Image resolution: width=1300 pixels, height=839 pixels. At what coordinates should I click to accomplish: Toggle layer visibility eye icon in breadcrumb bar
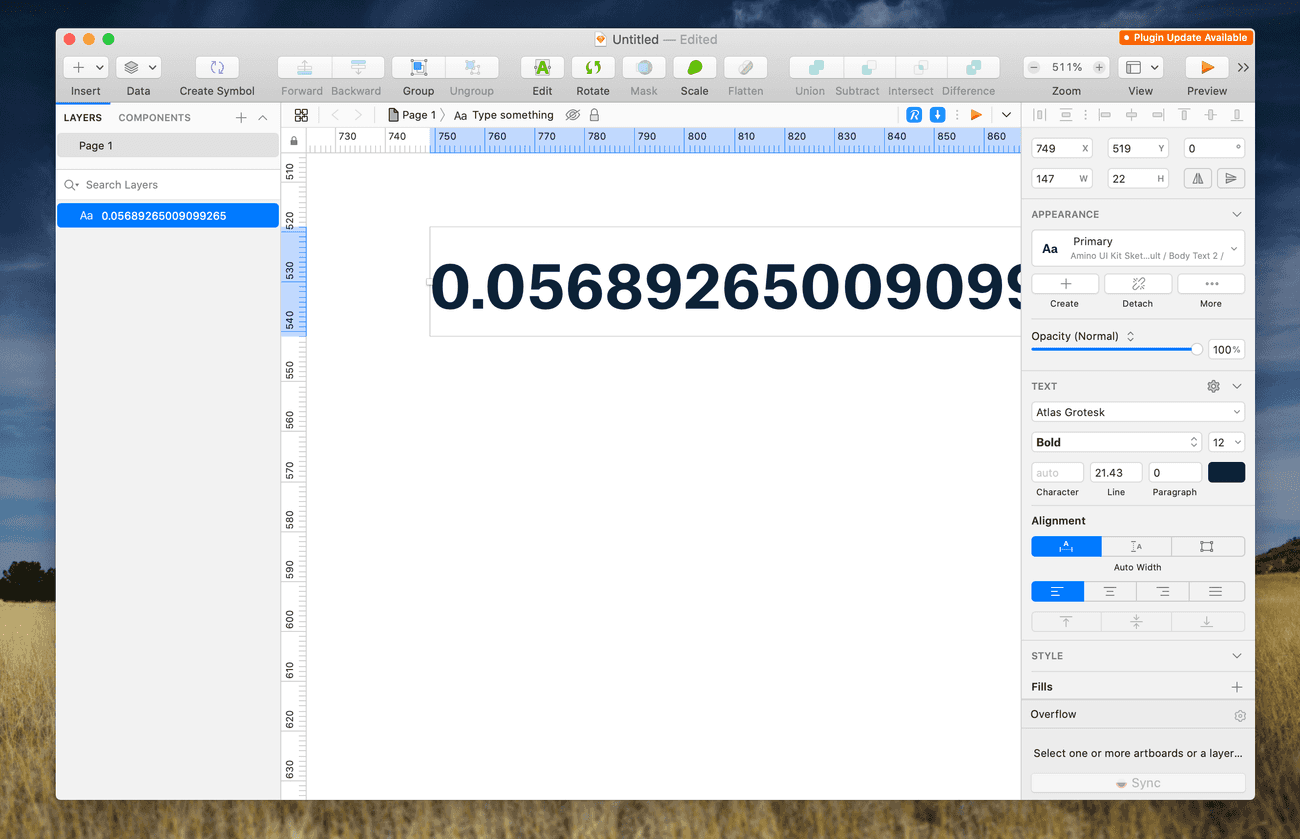573,115
